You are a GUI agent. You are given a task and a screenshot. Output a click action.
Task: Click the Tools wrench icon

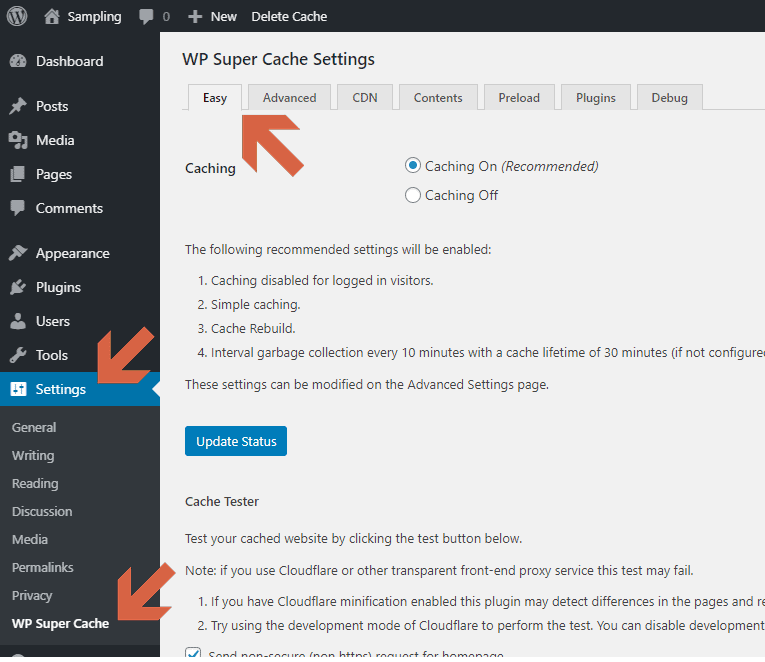[x=18, y=355]
